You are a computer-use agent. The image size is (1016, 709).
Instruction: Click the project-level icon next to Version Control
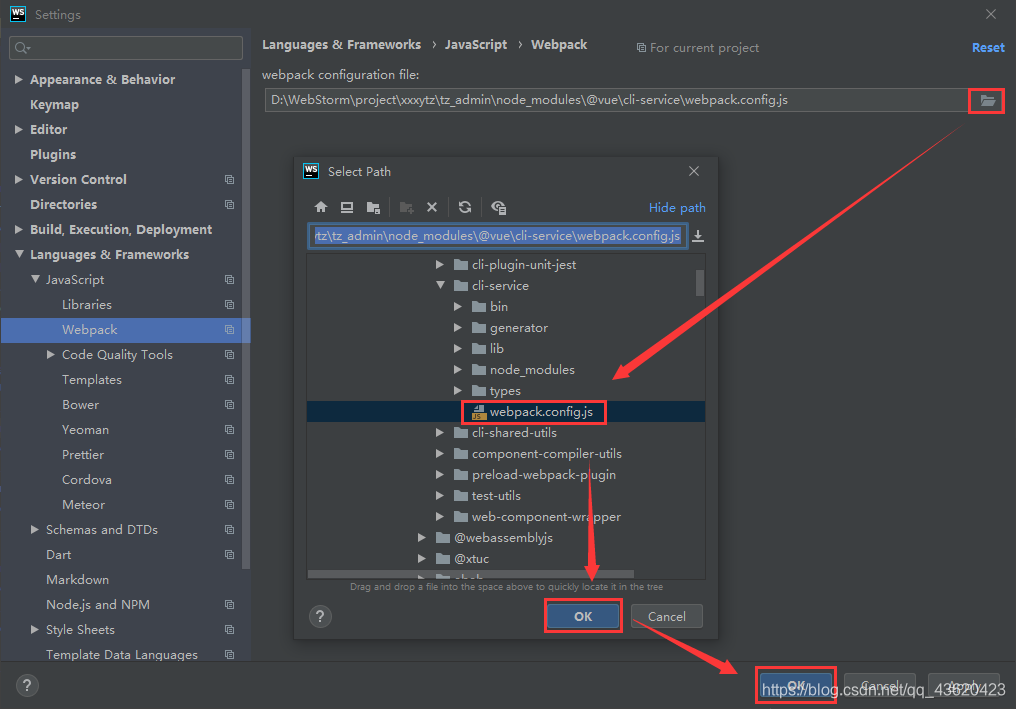[229, 180]
